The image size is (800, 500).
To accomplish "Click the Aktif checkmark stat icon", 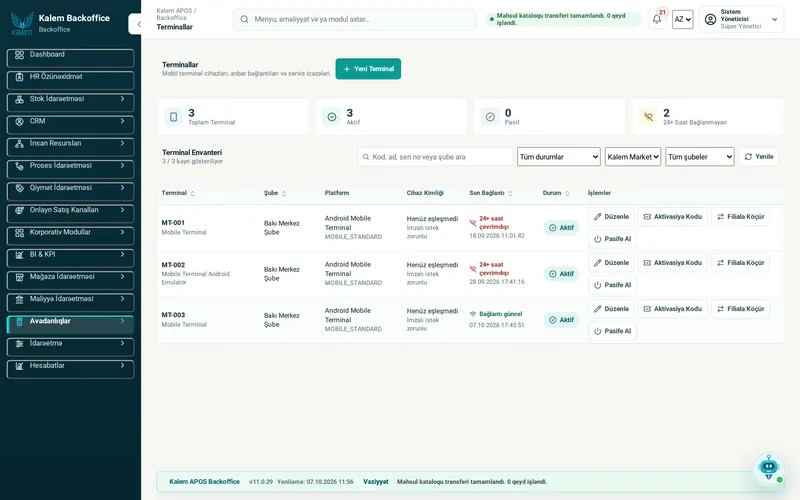I will click(x=332, y=117).
